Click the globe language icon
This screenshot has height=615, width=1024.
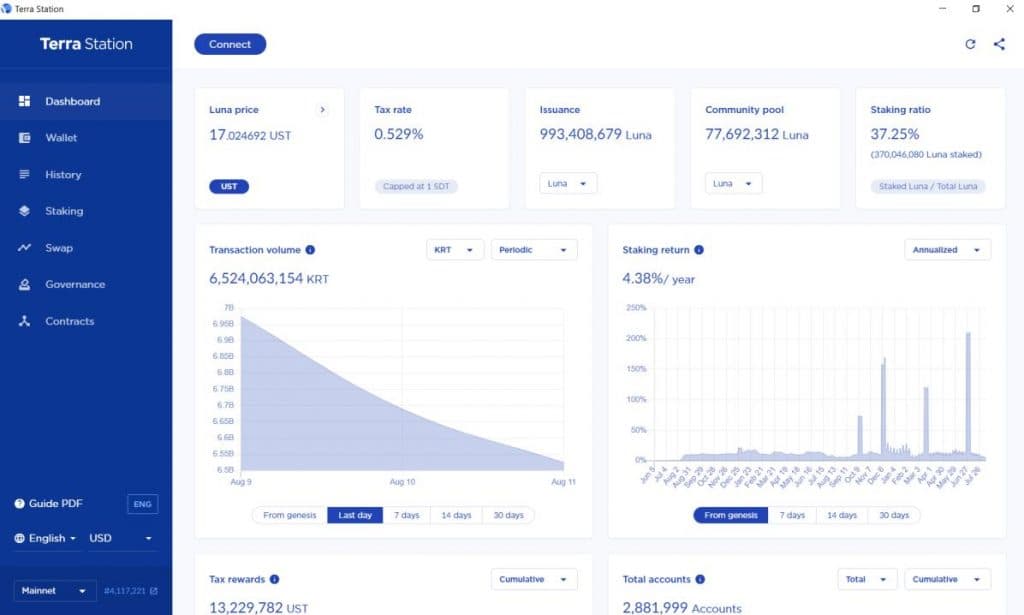coord(20,538)
